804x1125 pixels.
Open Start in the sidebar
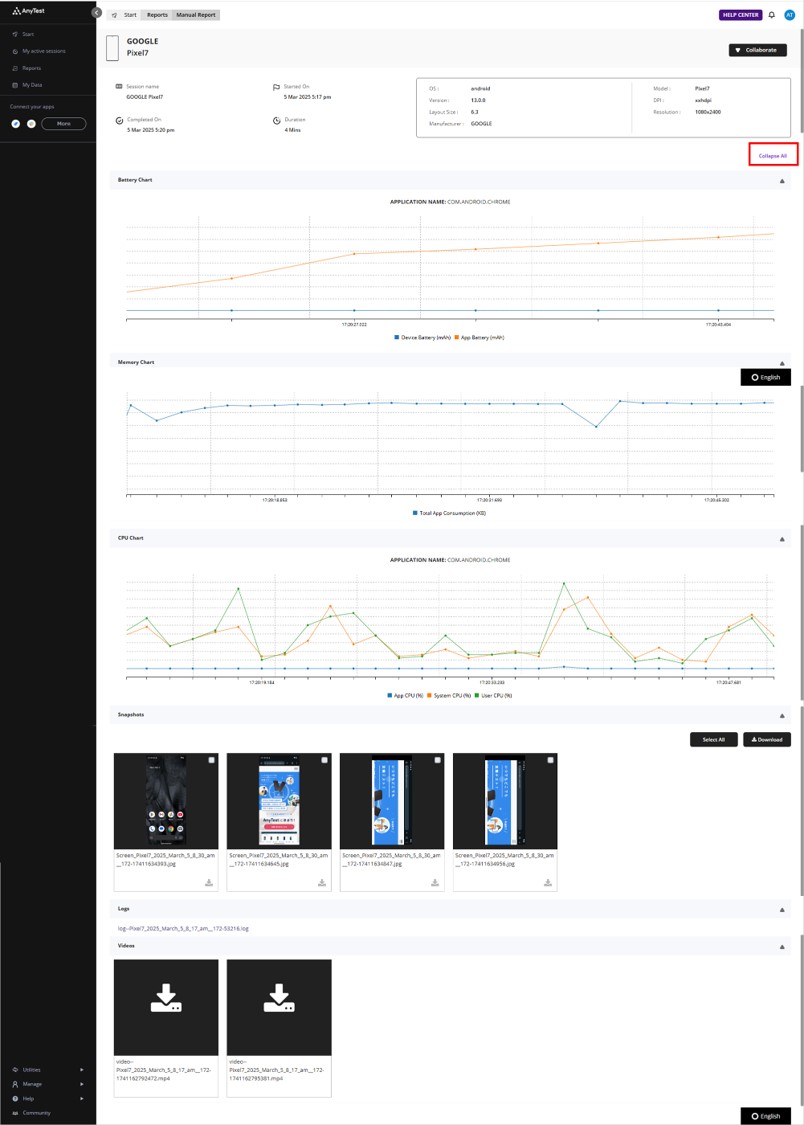pyautogui.click(x=28, y=34)
